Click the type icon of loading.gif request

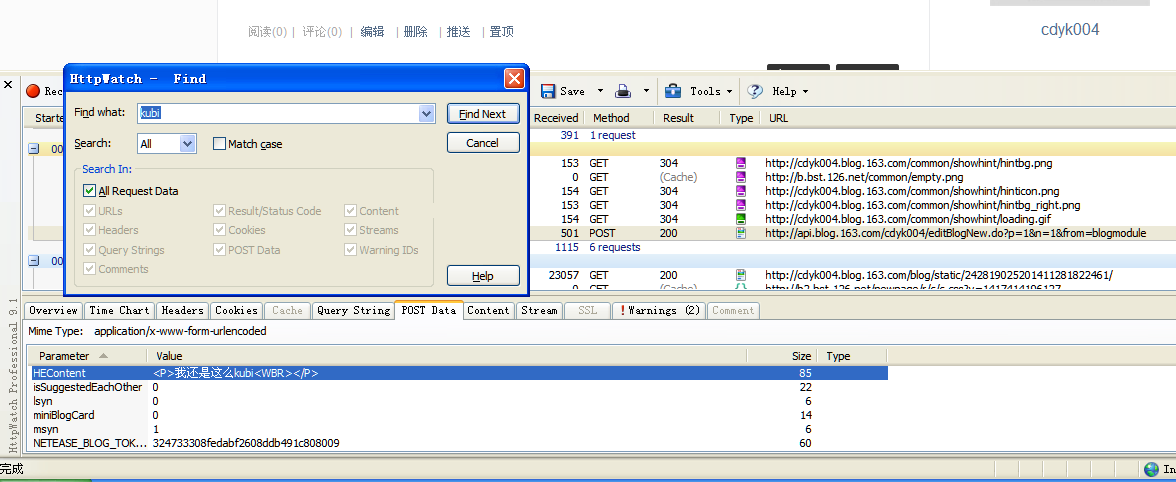click(741, 219)
